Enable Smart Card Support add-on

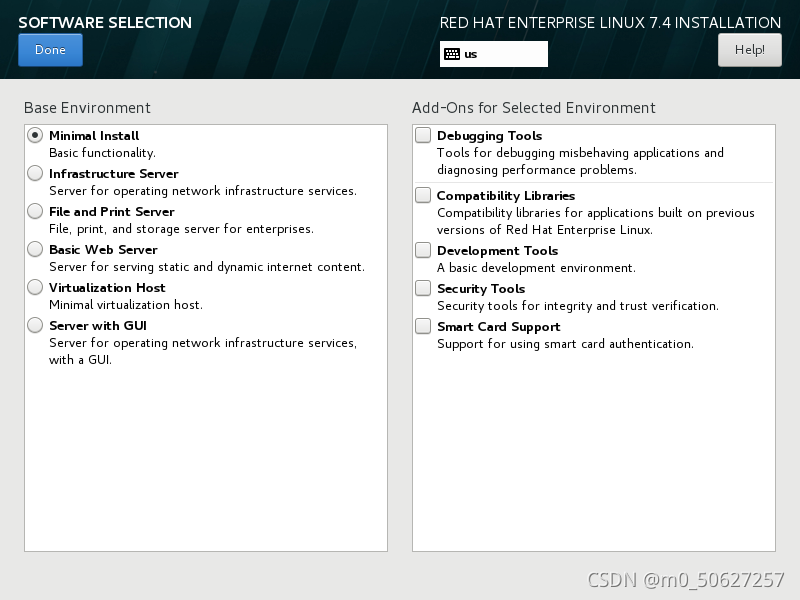coord(423,327)
